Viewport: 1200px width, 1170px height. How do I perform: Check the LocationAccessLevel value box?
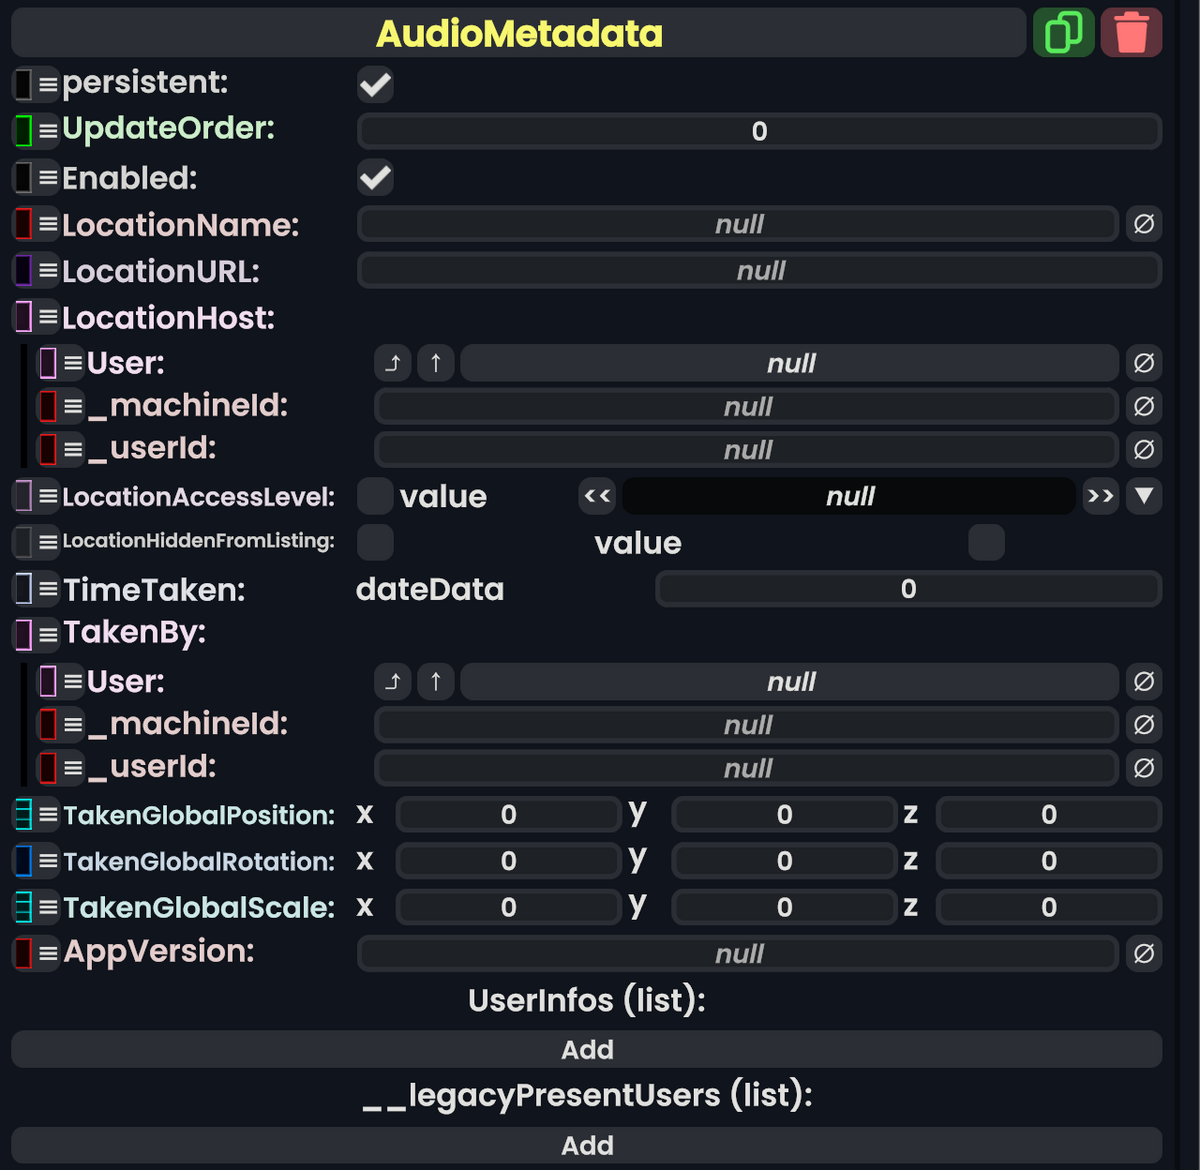point(374,495)
